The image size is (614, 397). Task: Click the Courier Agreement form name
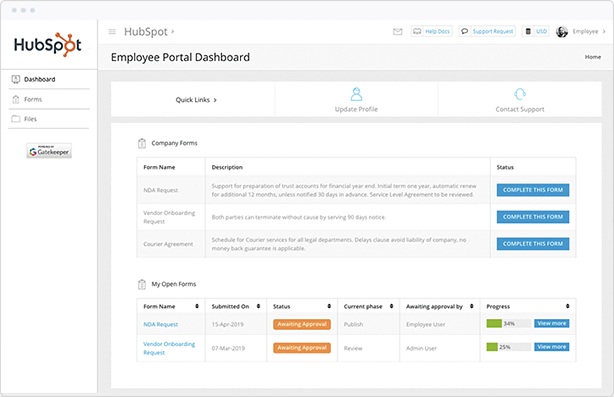pos(168,244)
